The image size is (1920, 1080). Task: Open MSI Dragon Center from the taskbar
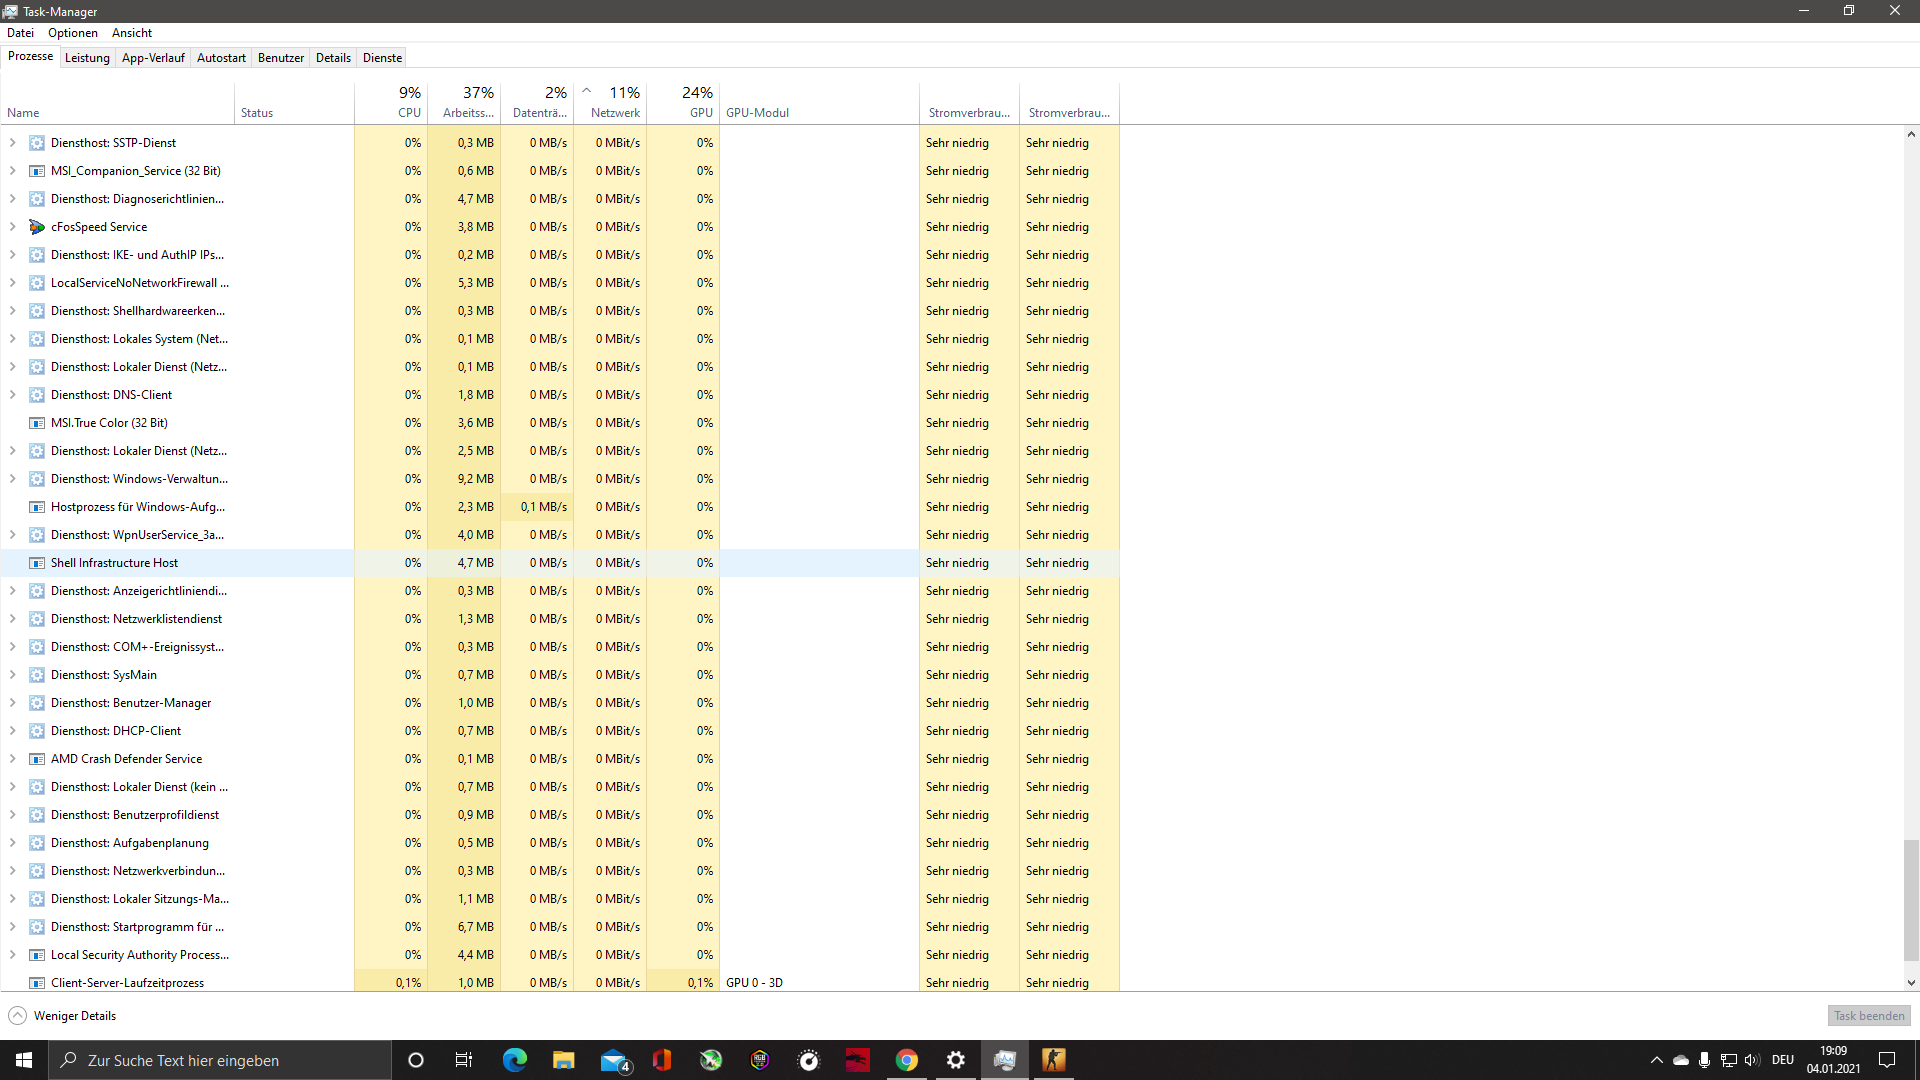click(857, 1060)
